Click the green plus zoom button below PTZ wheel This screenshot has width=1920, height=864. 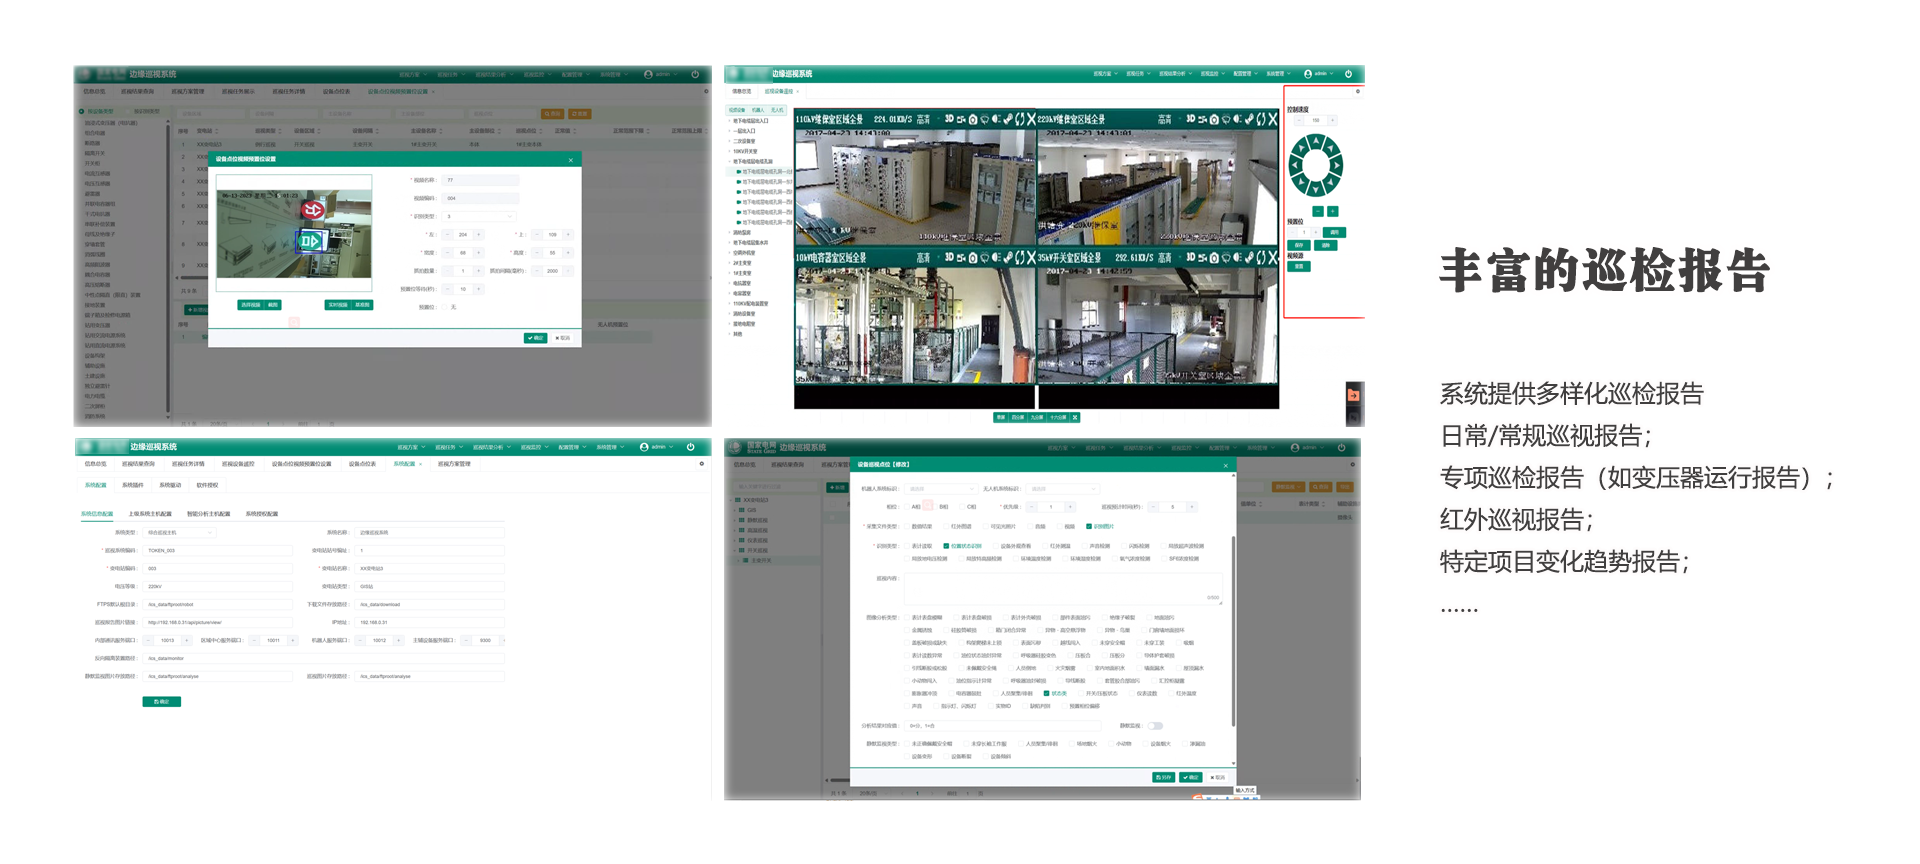click(1332, 212)
